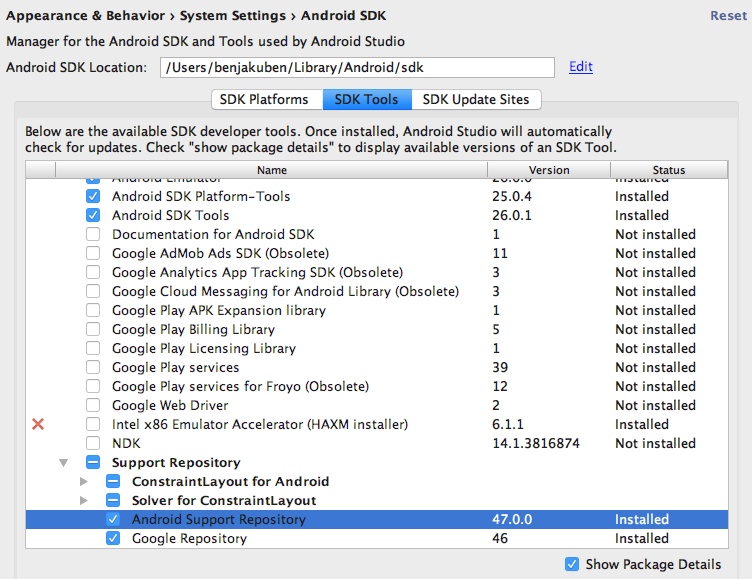Expand Solver for ConstraintLayout node
The image size is (752, 579).
tap(83, 500)
